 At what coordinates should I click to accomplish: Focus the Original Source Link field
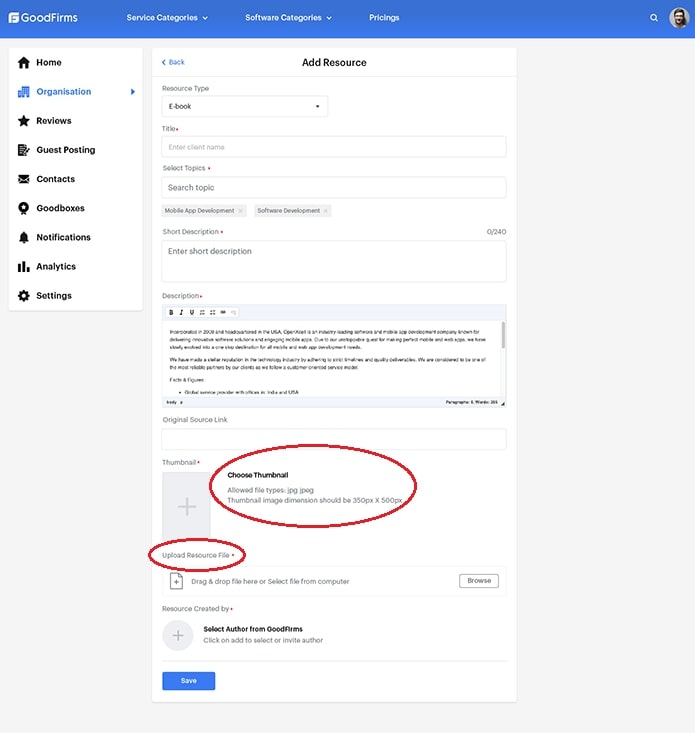(334, 439)
